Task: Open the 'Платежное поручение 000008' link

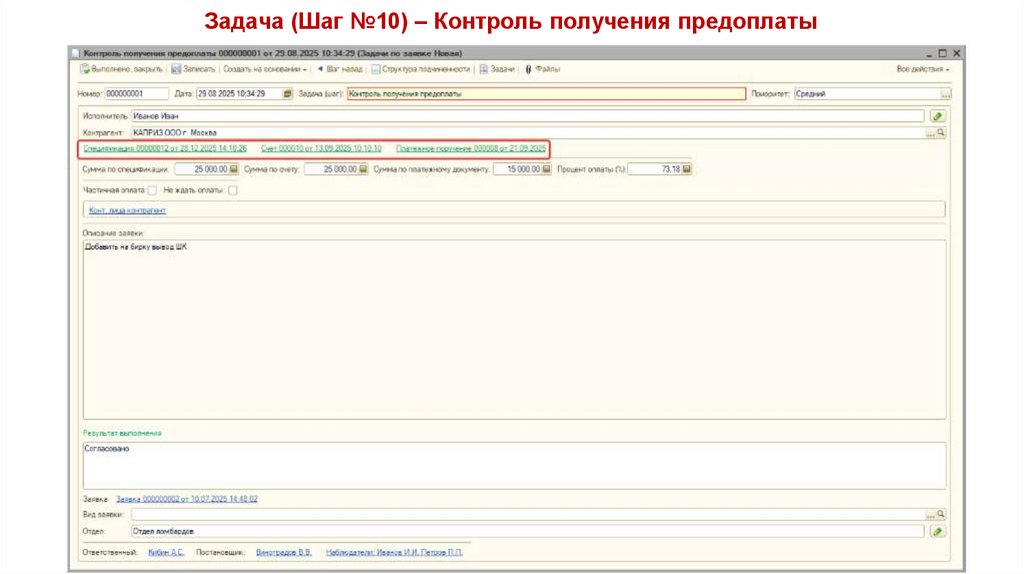Action: click(x=471, y=149)
